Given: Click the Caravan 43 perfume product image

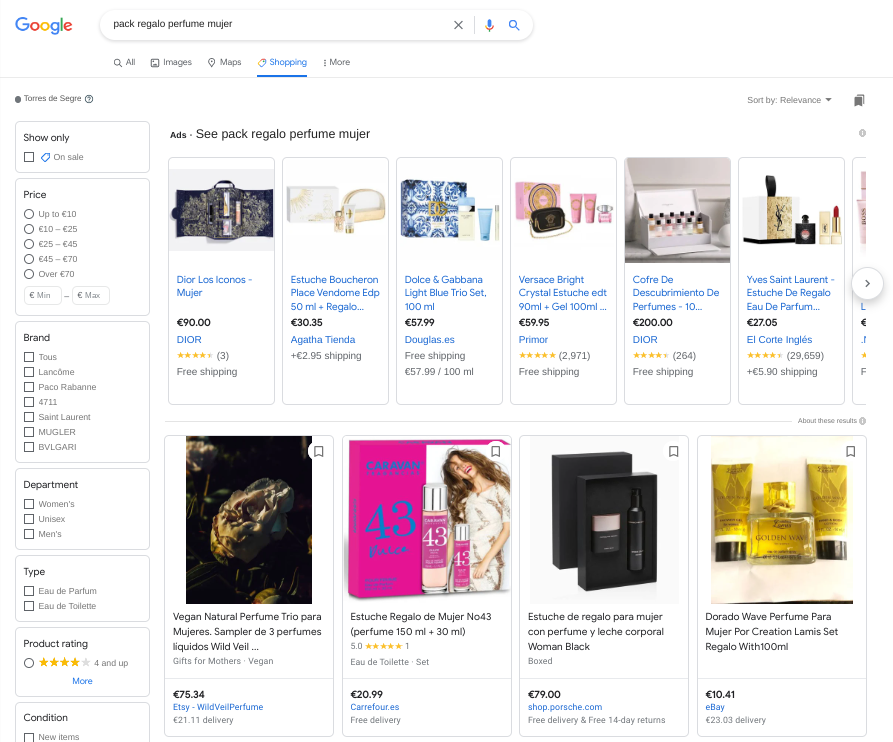Looking at the screenshot, I should [x=427, y=520].
